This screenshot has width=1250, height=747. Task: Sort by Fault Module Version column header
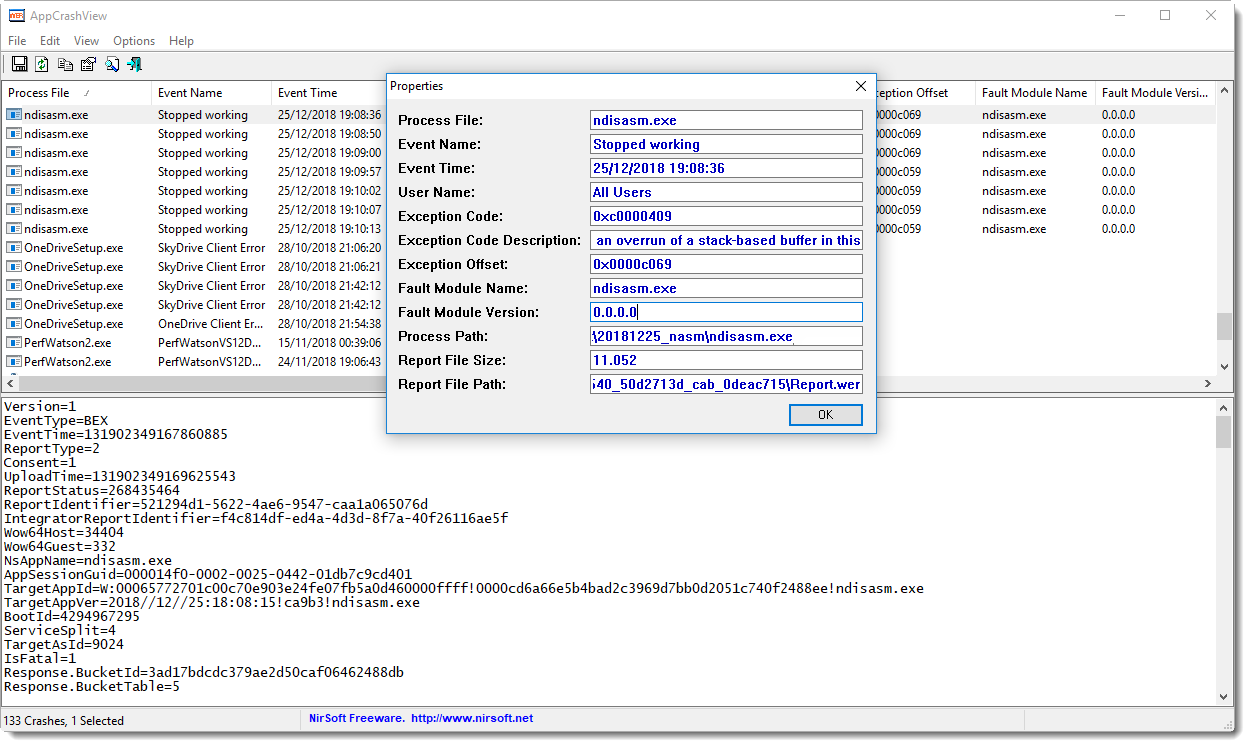tap(1155, 93)
